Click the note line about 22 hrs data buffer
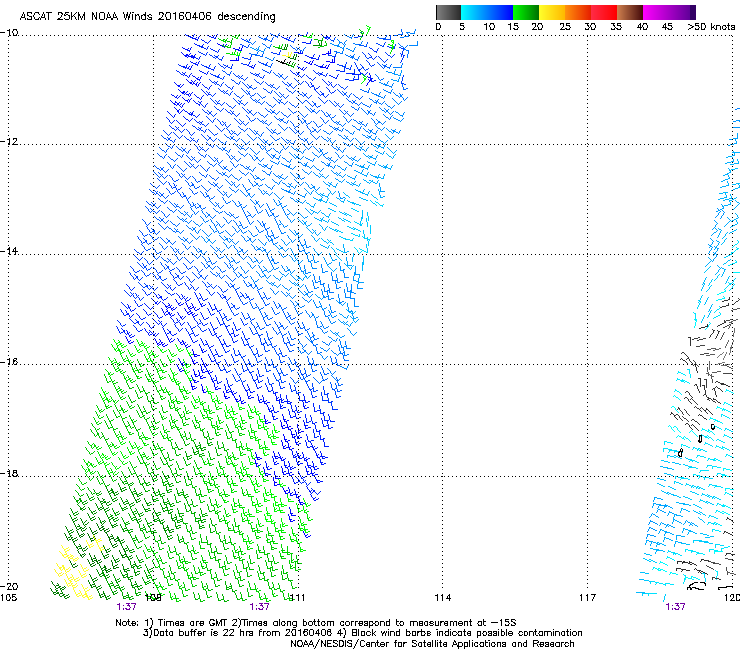 pos(362,633)
